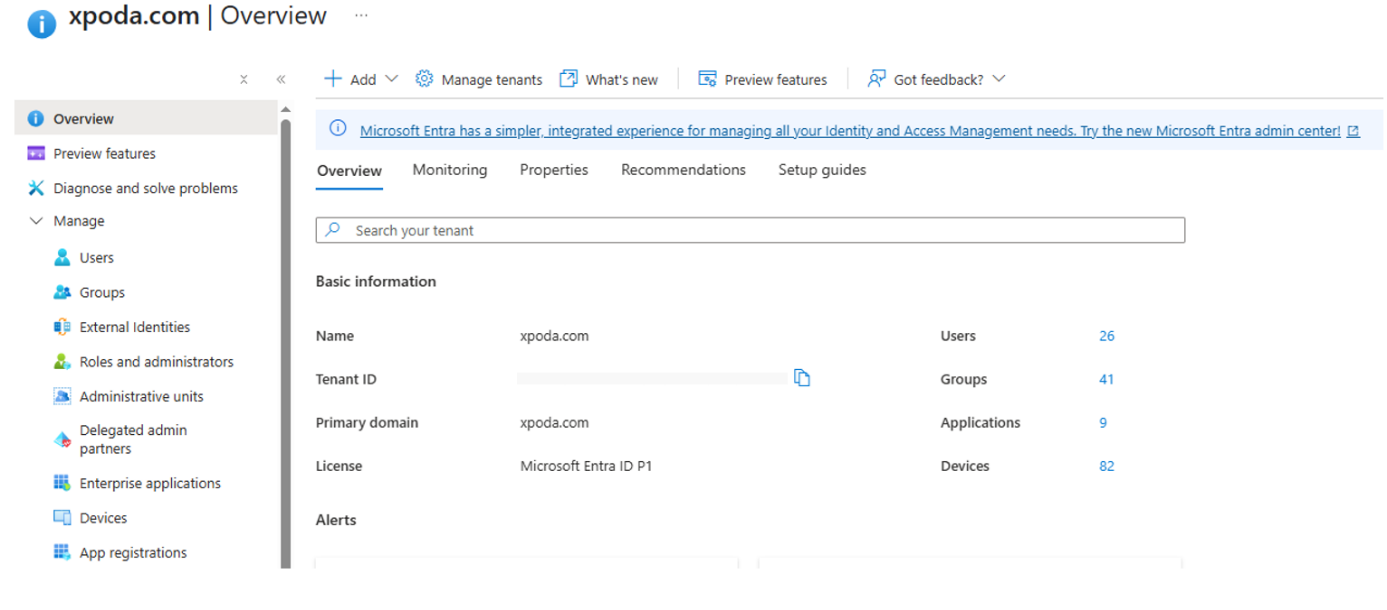Click the info icon in the Entra banner
1387x610 pixels.
pyautogui.click(x=338, y=129)
